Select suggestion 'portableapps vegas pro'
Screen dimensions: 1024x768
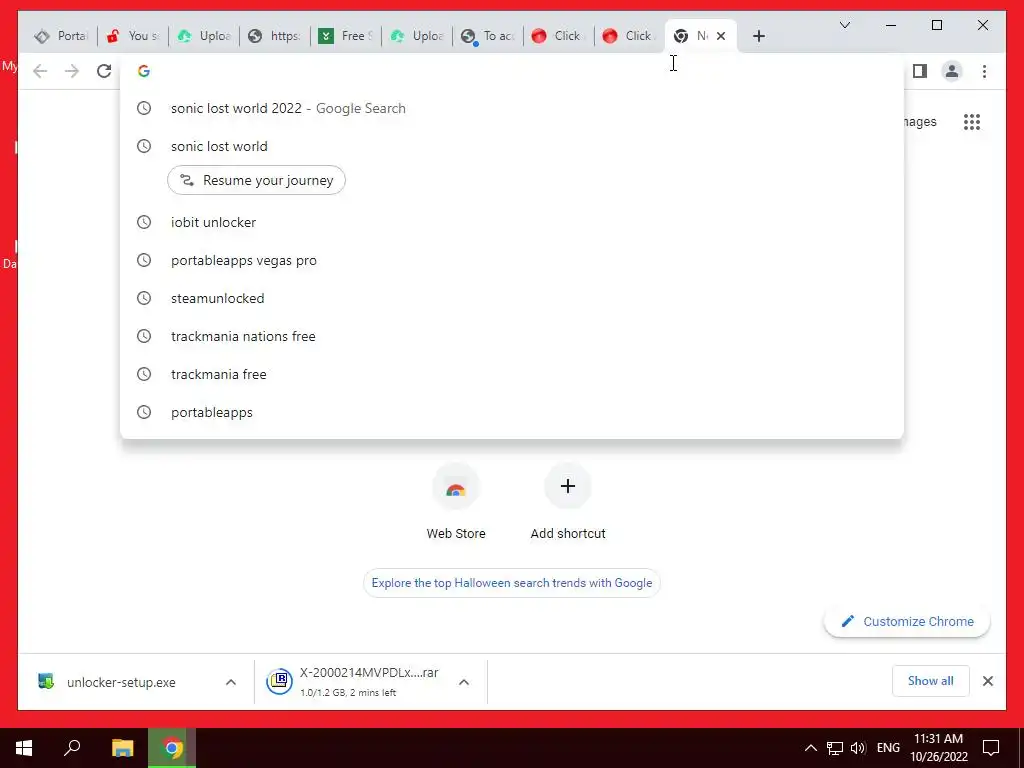pos(511,260)
